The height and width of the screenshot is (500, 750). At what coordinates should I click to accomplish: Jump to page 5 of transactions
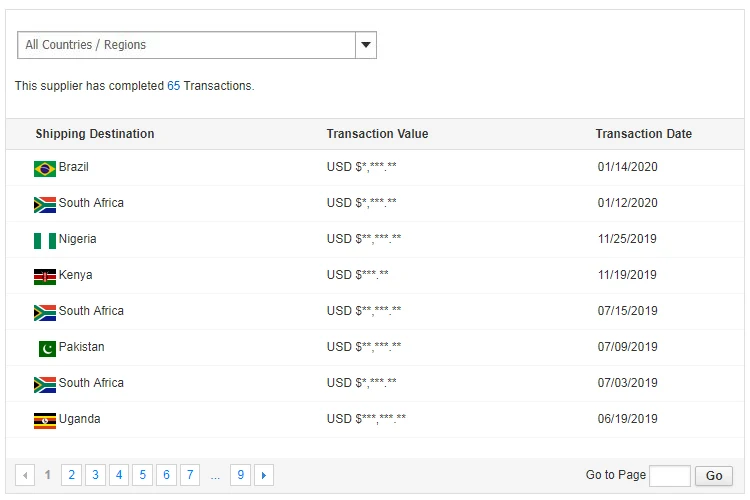143,475
